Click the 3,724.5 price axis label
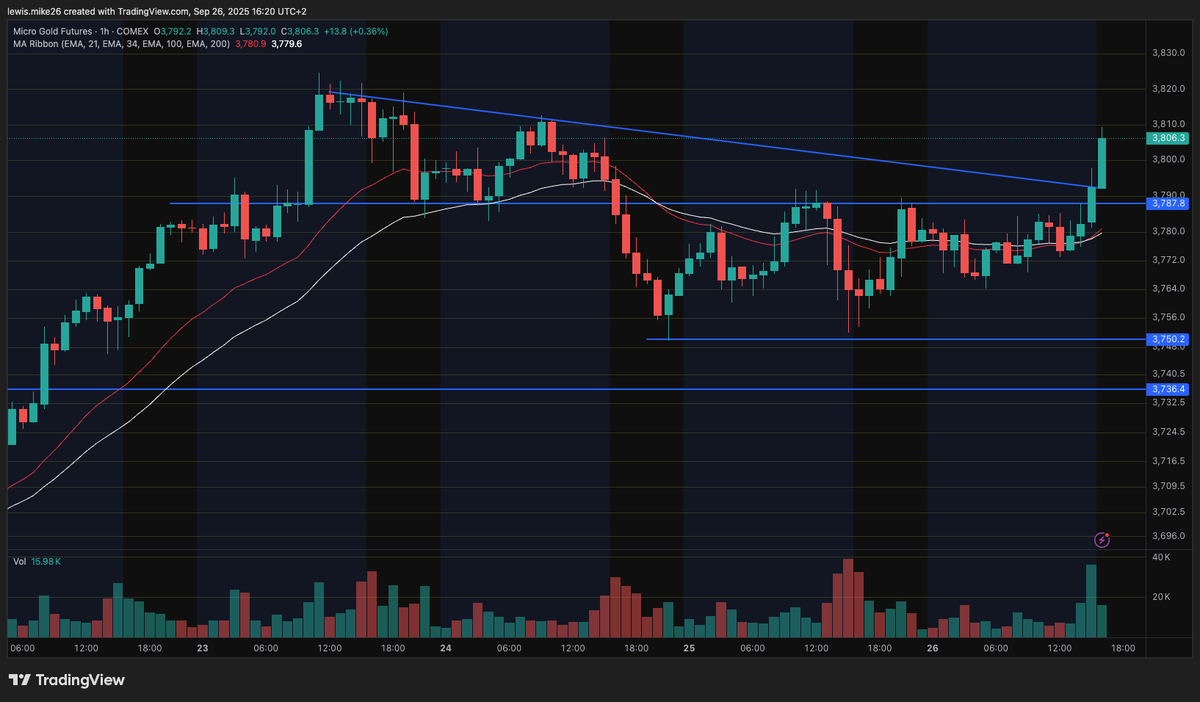Screen dimensions: 1200x702 (x=1168, y=432)
